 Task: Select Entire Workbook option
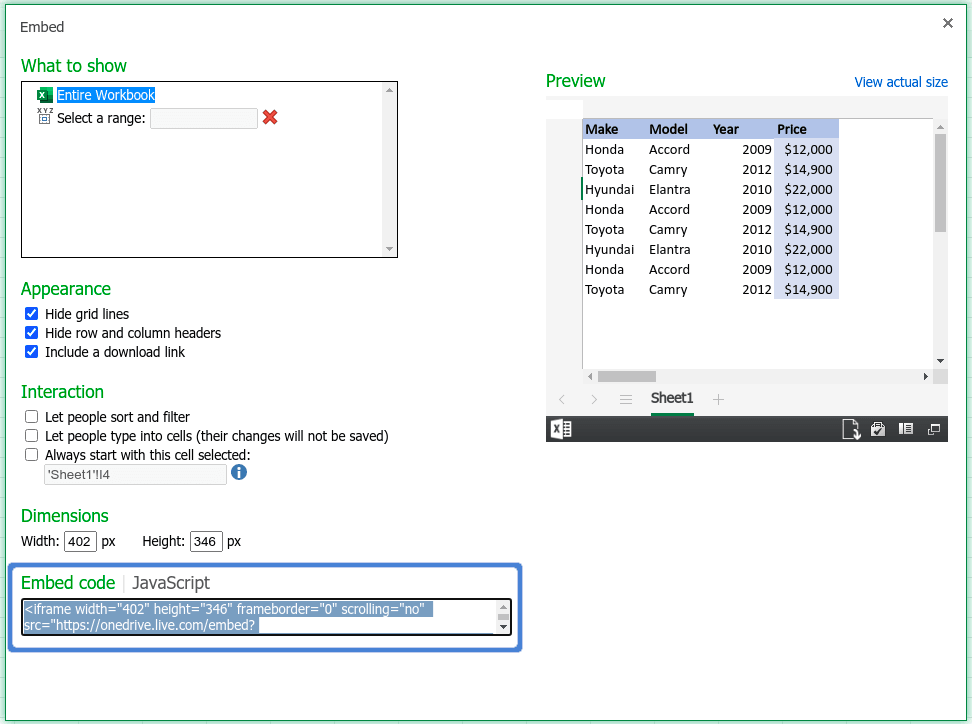point(105,95)
